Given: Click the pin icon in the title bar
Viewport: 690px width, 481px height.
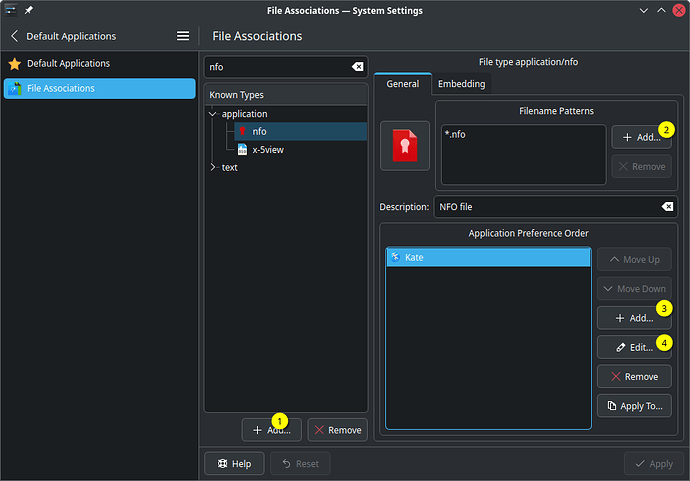Looking at the screenshot, I should (29, 10).
